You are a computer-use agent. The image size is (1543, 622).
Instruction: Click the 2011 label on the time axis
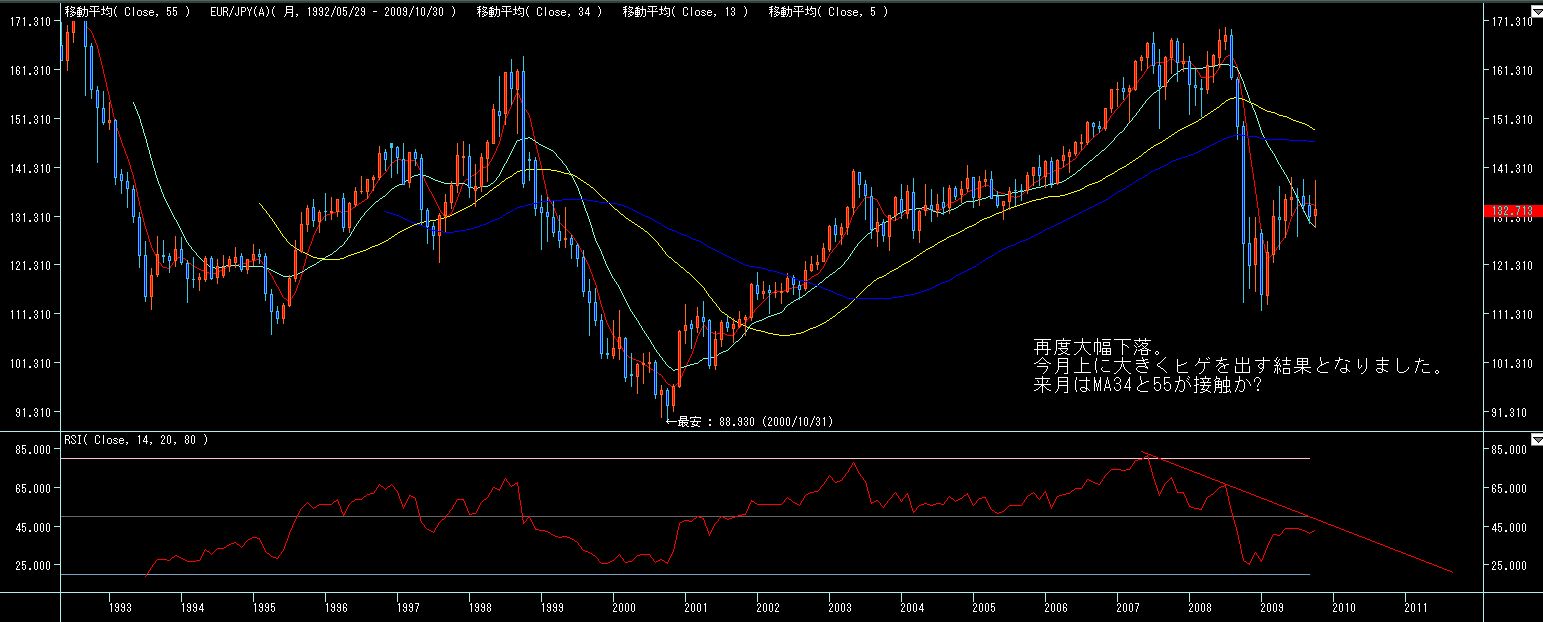1415,607
